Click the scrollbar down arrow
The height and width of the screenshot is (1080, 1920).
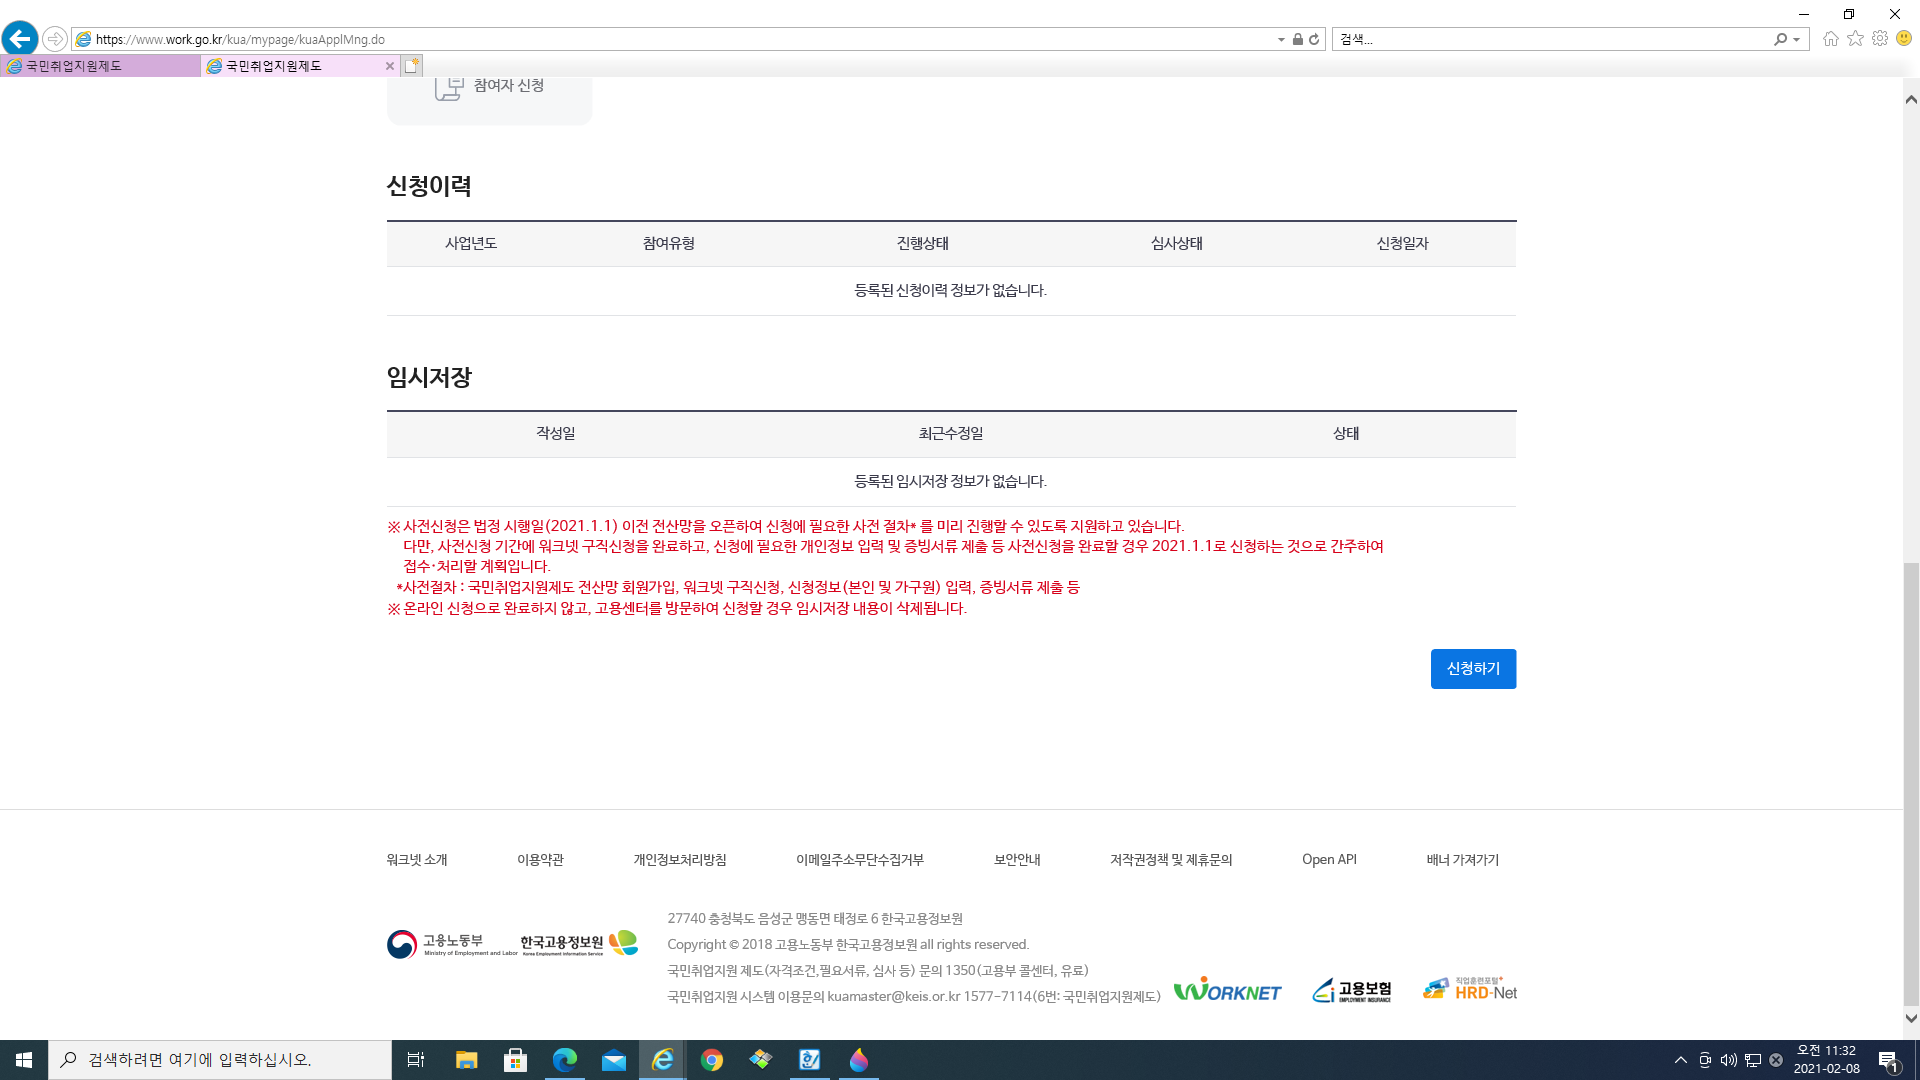(x=1911, y=1019)
